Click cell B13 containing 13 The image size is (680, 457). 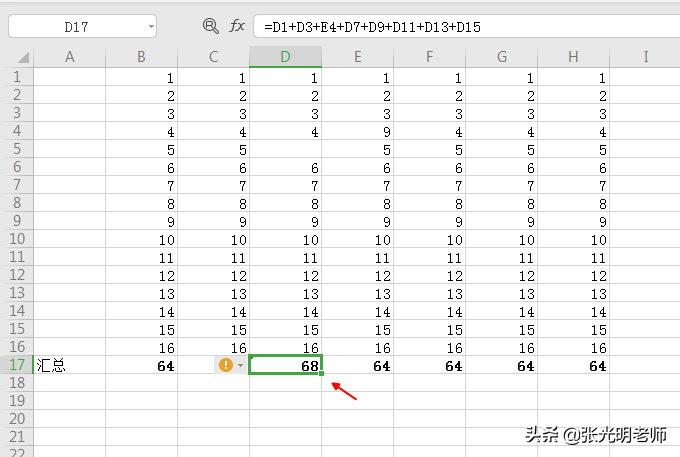click(x=141, y=293)
